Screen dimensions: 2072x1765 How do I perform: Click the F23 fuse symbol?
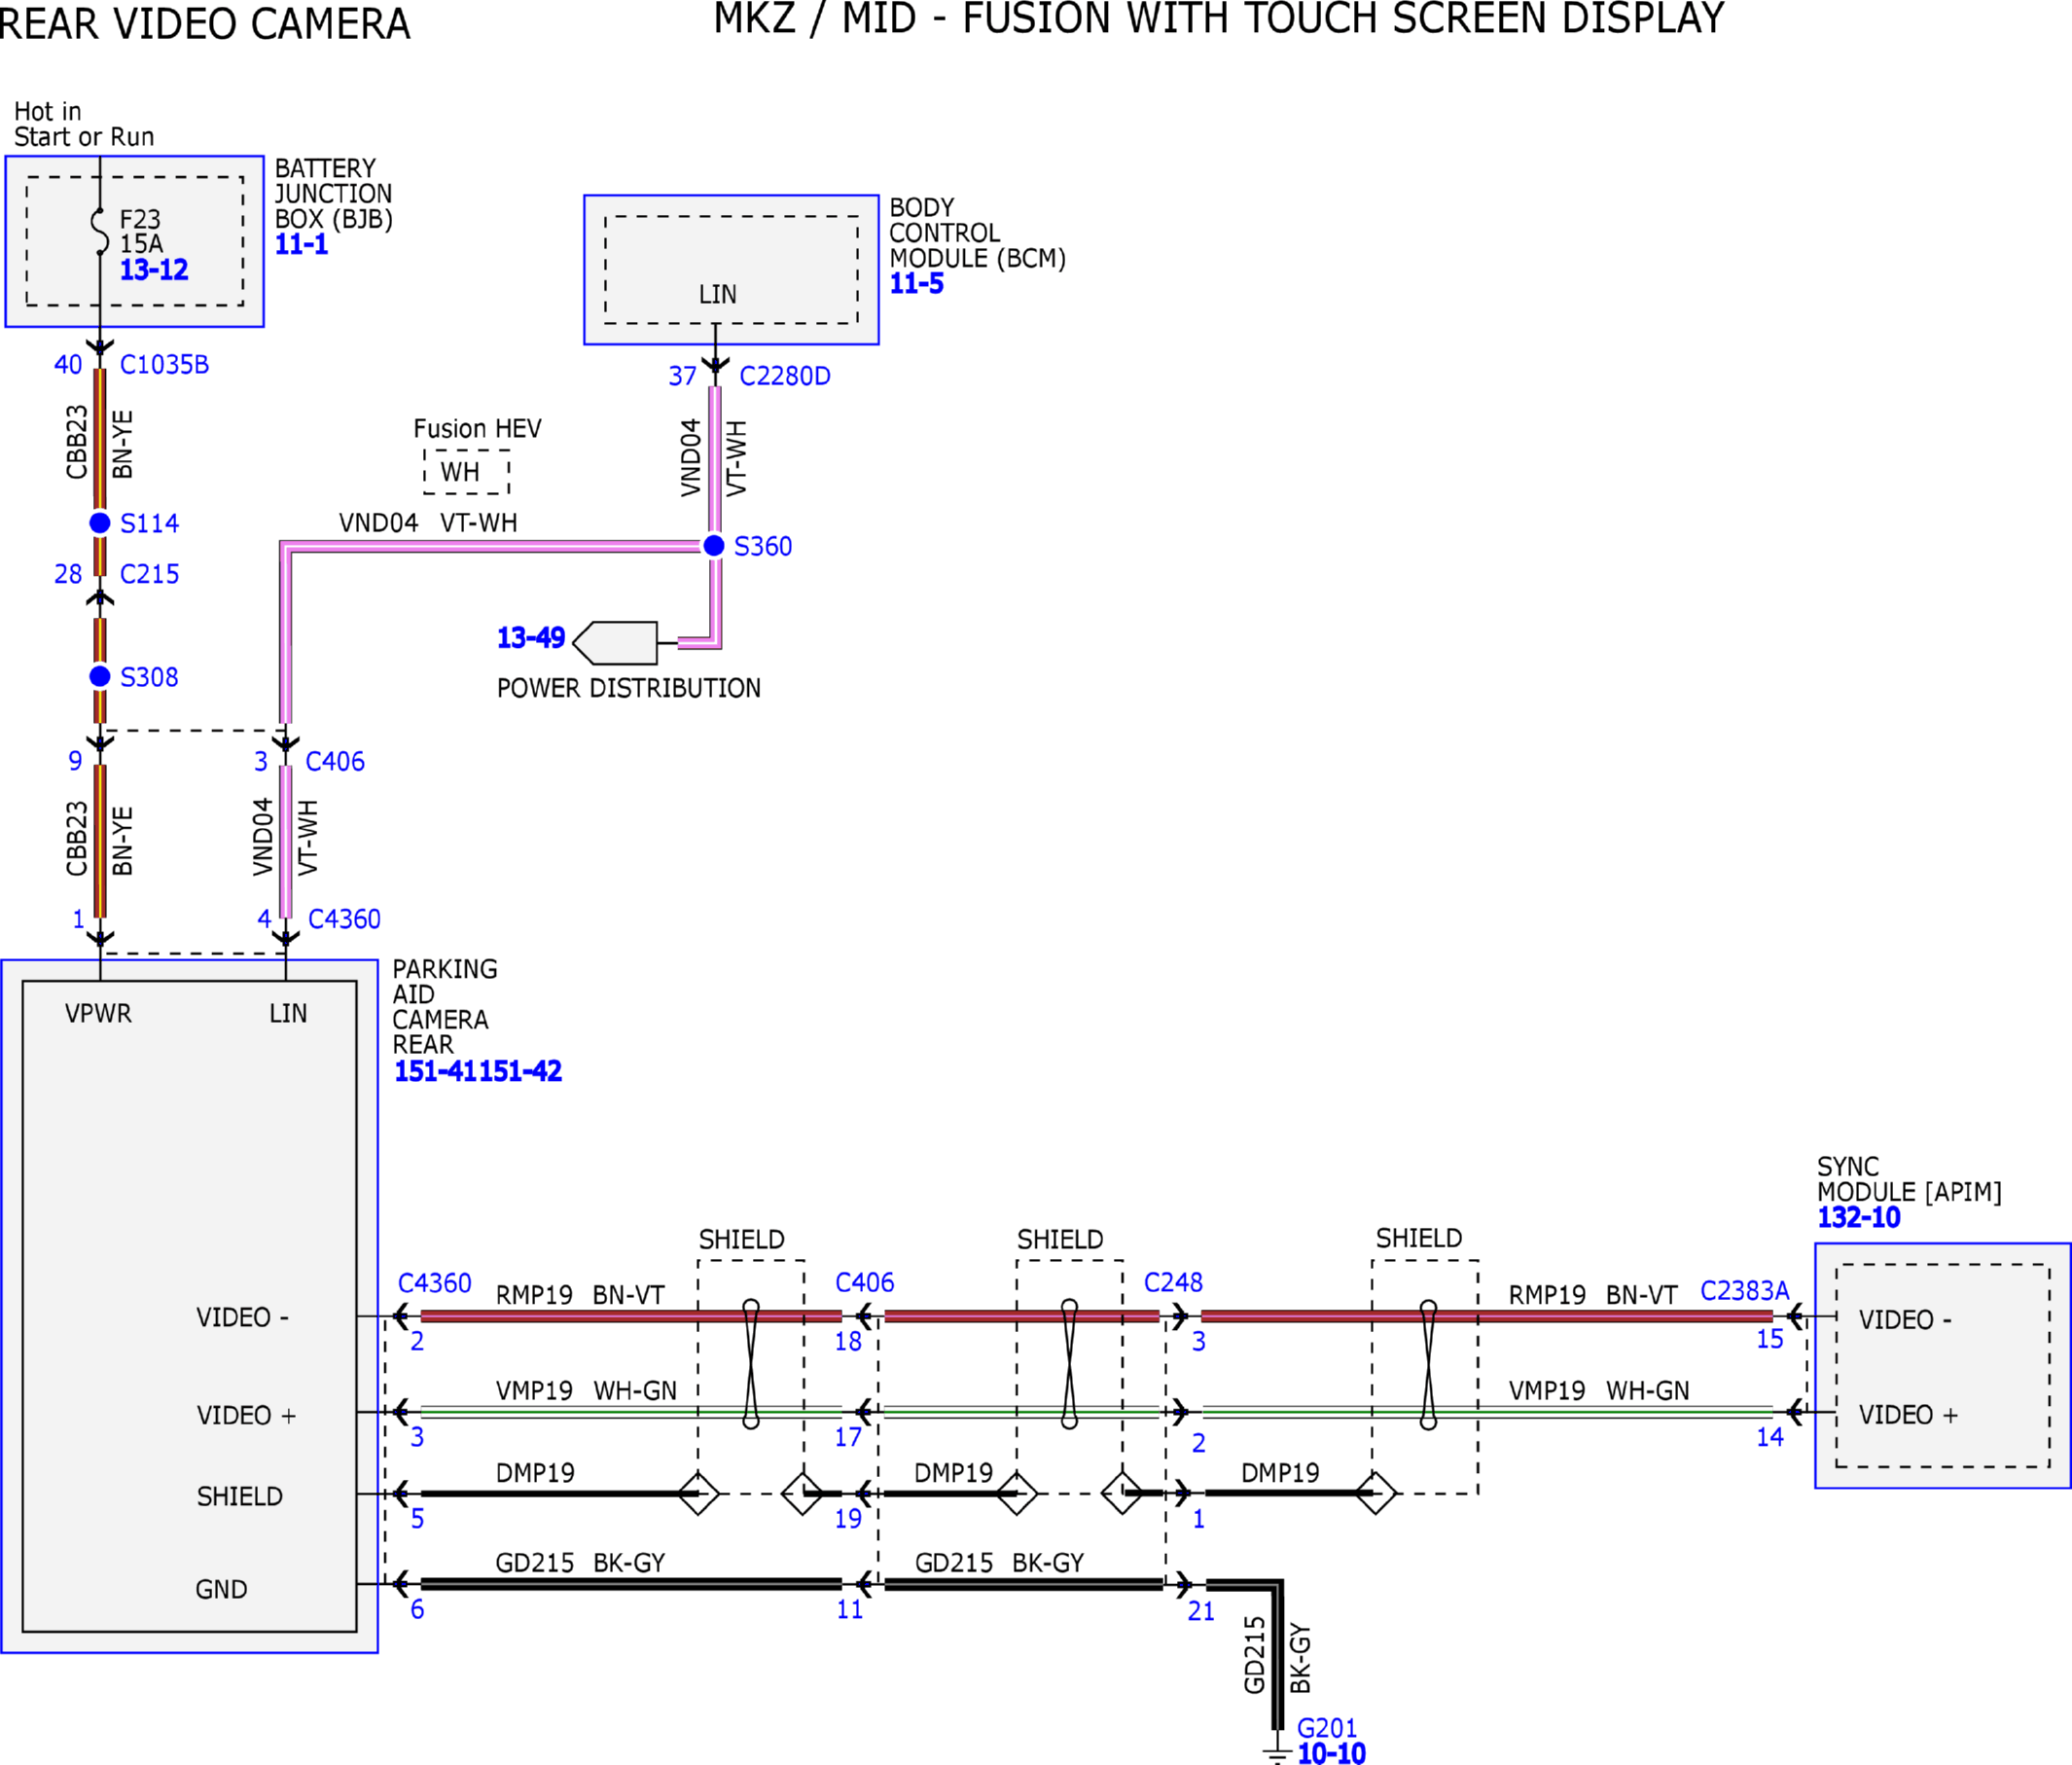click(100, 232)
